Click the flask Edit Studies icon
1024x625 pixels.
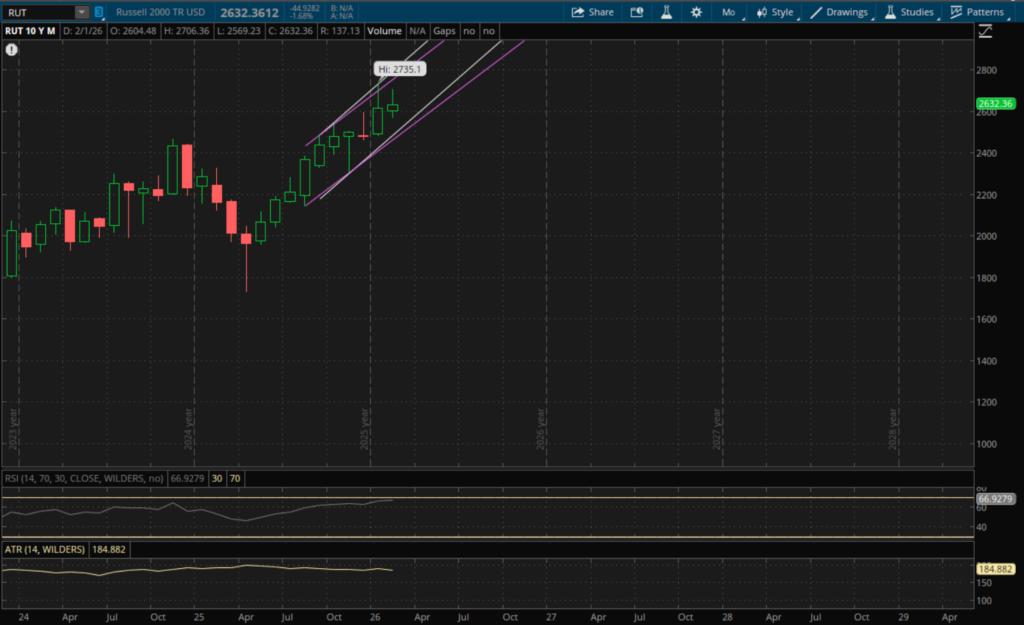click(x=665, y=12)
